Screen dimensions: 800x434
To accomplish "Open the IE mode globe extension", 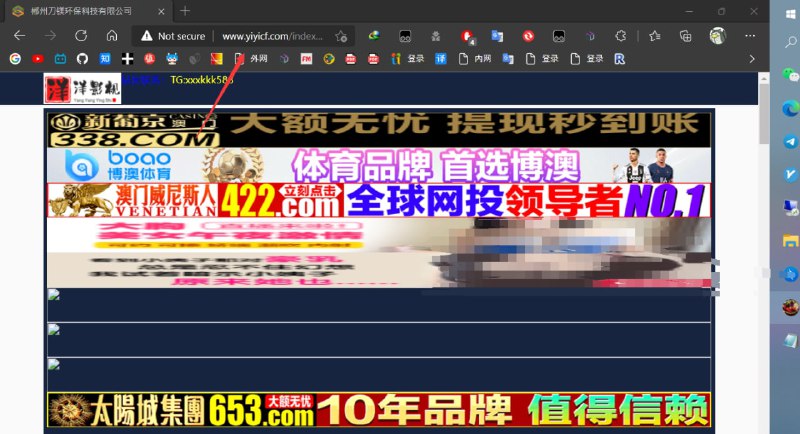I will [374, 36].
